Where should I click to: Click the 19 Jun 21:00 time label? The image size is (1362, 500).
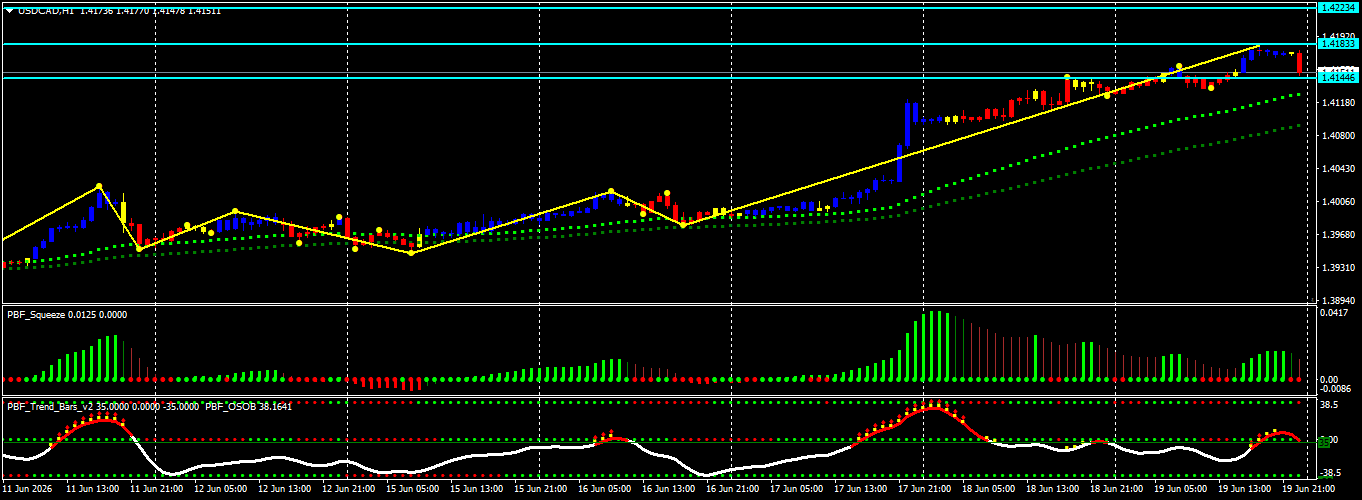click(1306, 490)
